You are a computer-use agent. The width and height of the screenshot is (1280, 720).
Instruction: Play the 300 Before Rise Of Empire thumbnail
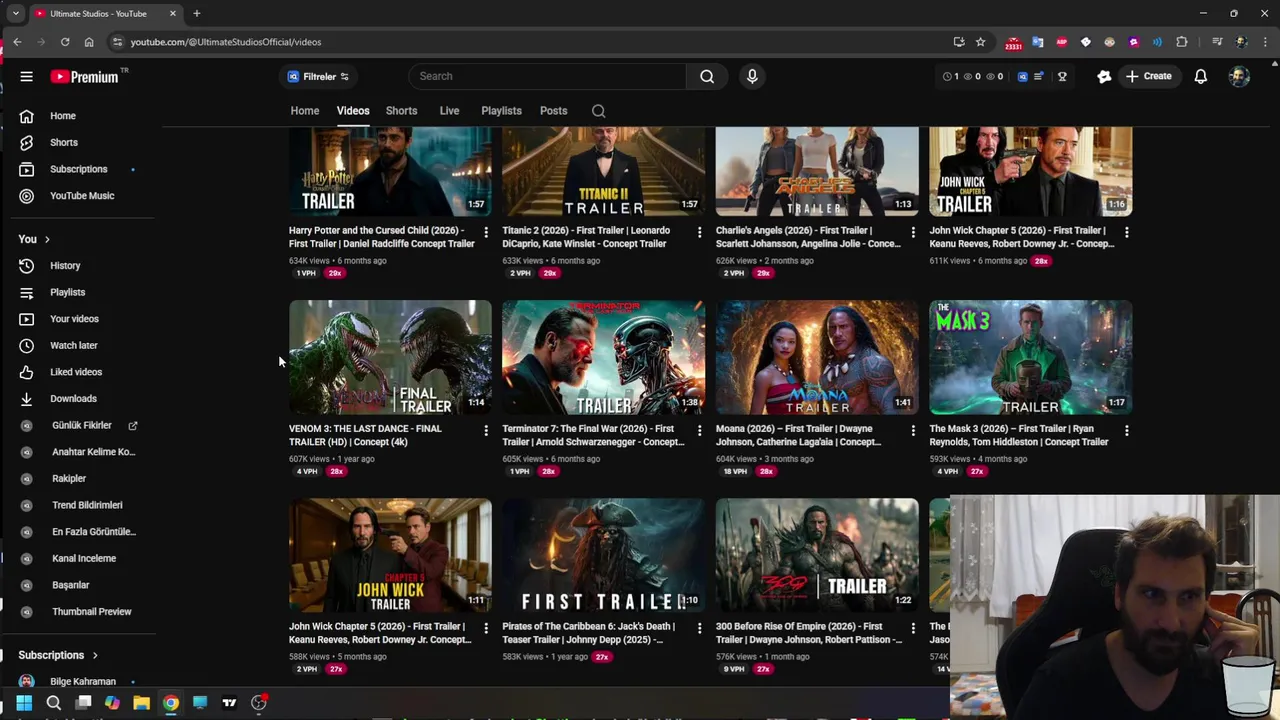(817, 555)
